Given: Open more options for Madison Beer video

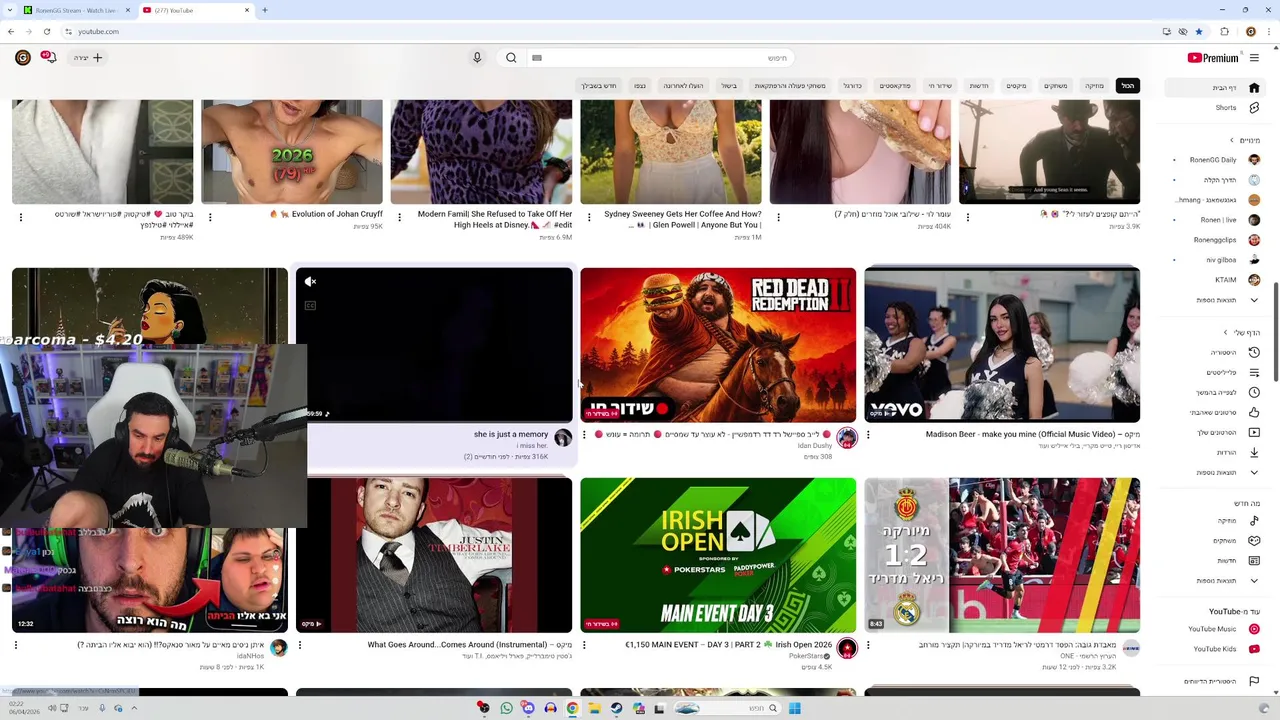Looking at the screenshot, I should (x=868, y=435).
